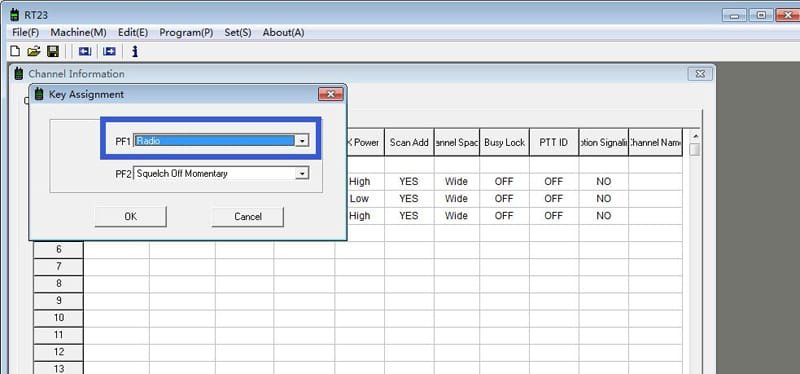Create a new file from toolbar

point(15,51)
